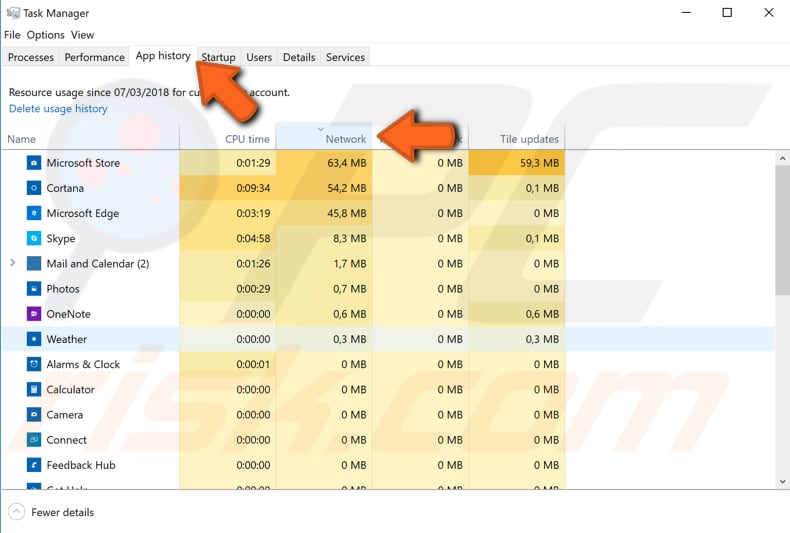
Task: Click the Microsoft Store app icon
Action: pyautogui.click(x=34, y=163)
